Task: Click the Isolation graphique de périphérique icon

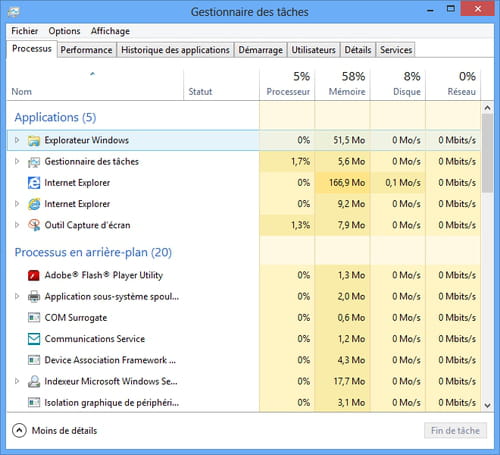Action: tap(34, 403)
